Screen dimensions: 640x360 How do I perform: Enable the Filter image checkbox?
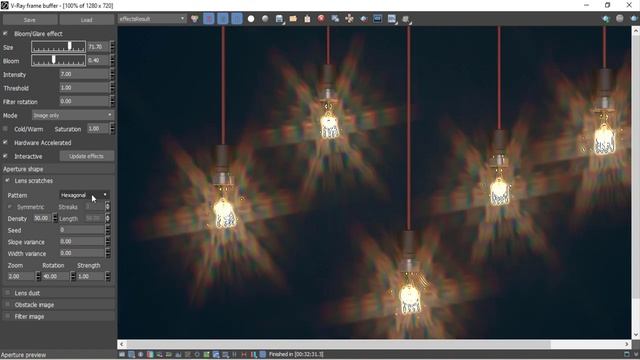click(7, 316)
